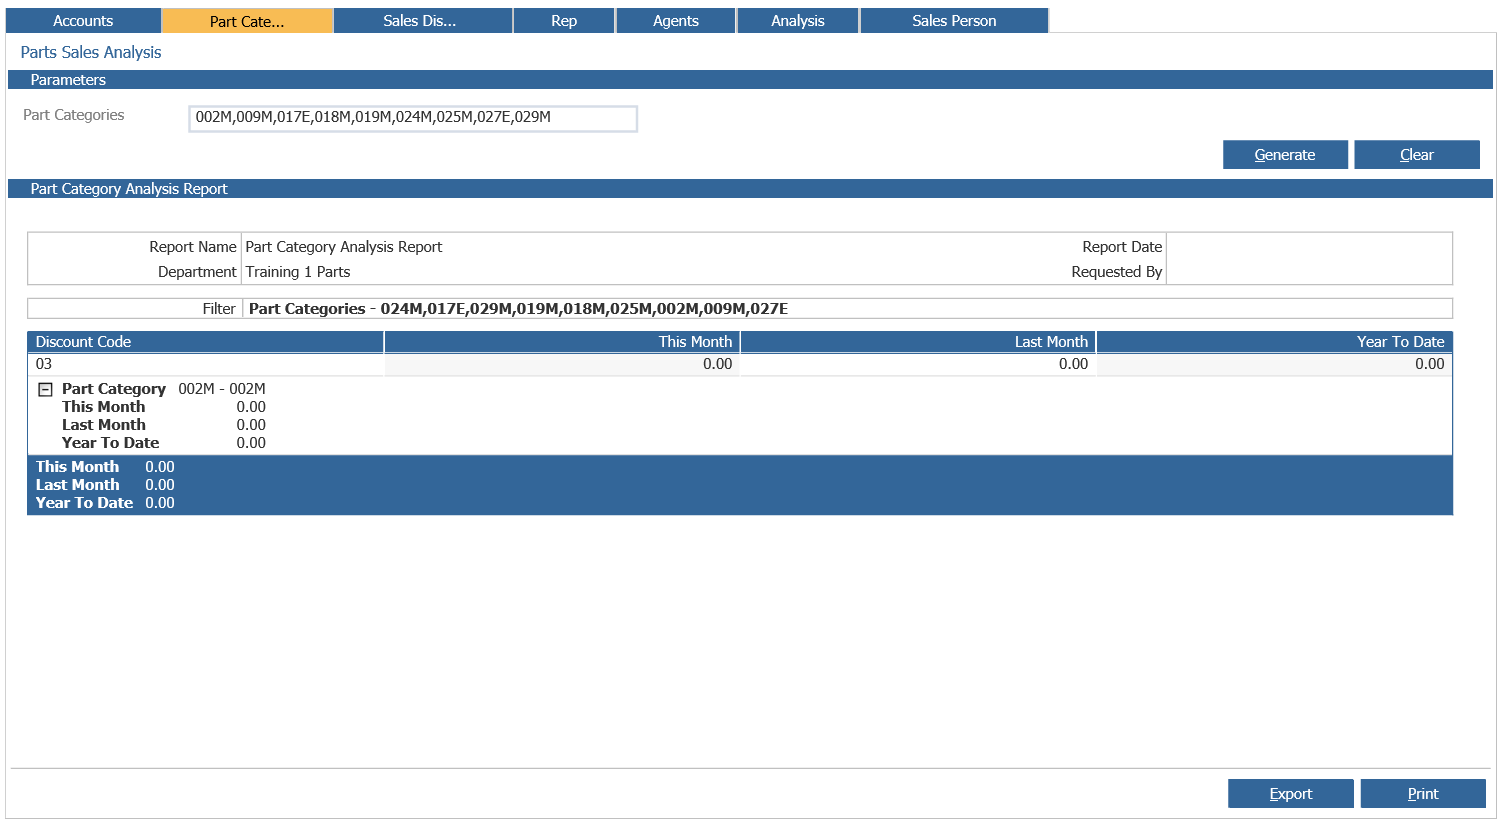Click the Part Categories input field
Image resolution: width=1502 pixels, height=819 pixels.
(412, 118)
